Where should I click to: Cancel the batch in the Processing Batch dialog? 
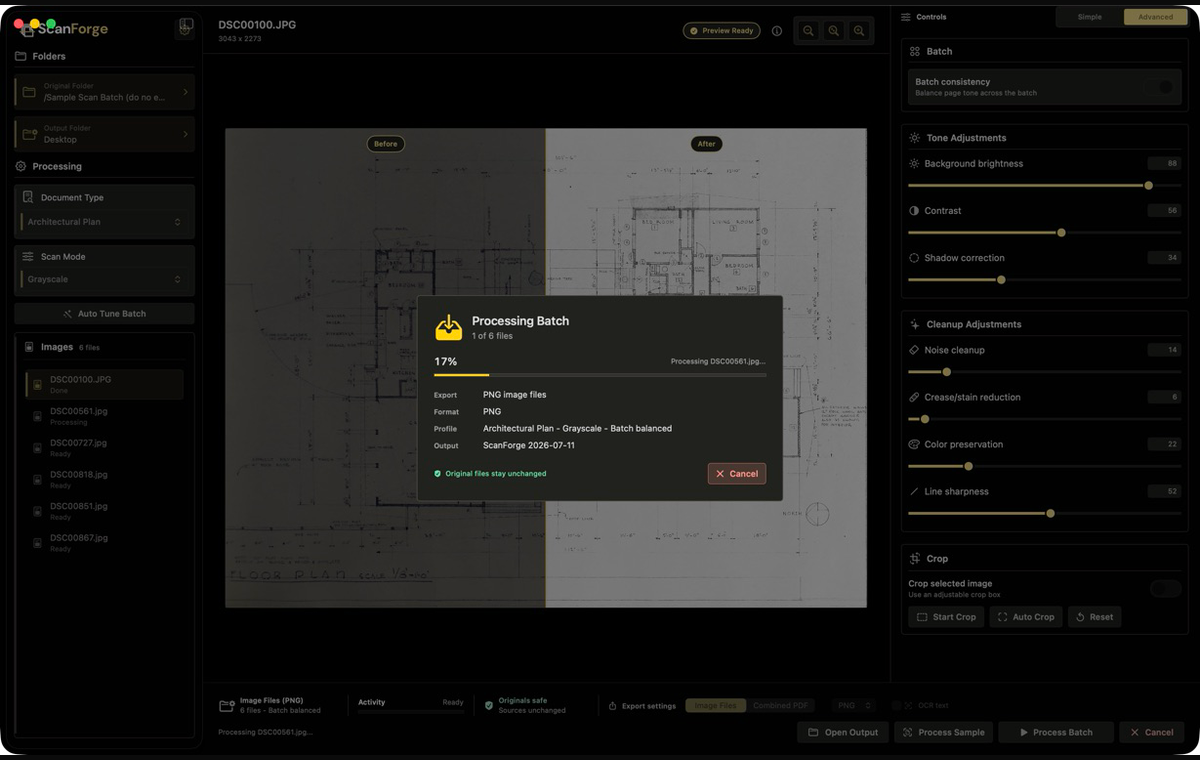[x=737, y=474]
